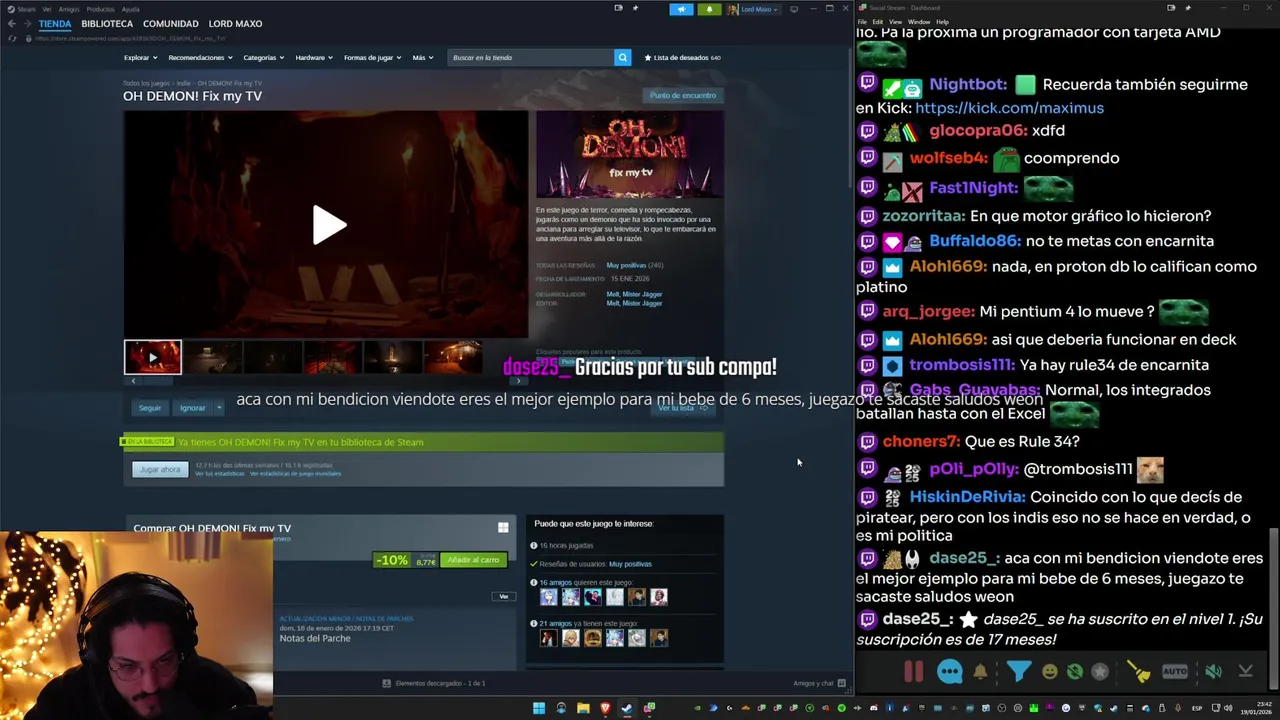Screen dimensions: 1280x720
Task: Open the Steam menu in title bar
Action: click(26, 9)
